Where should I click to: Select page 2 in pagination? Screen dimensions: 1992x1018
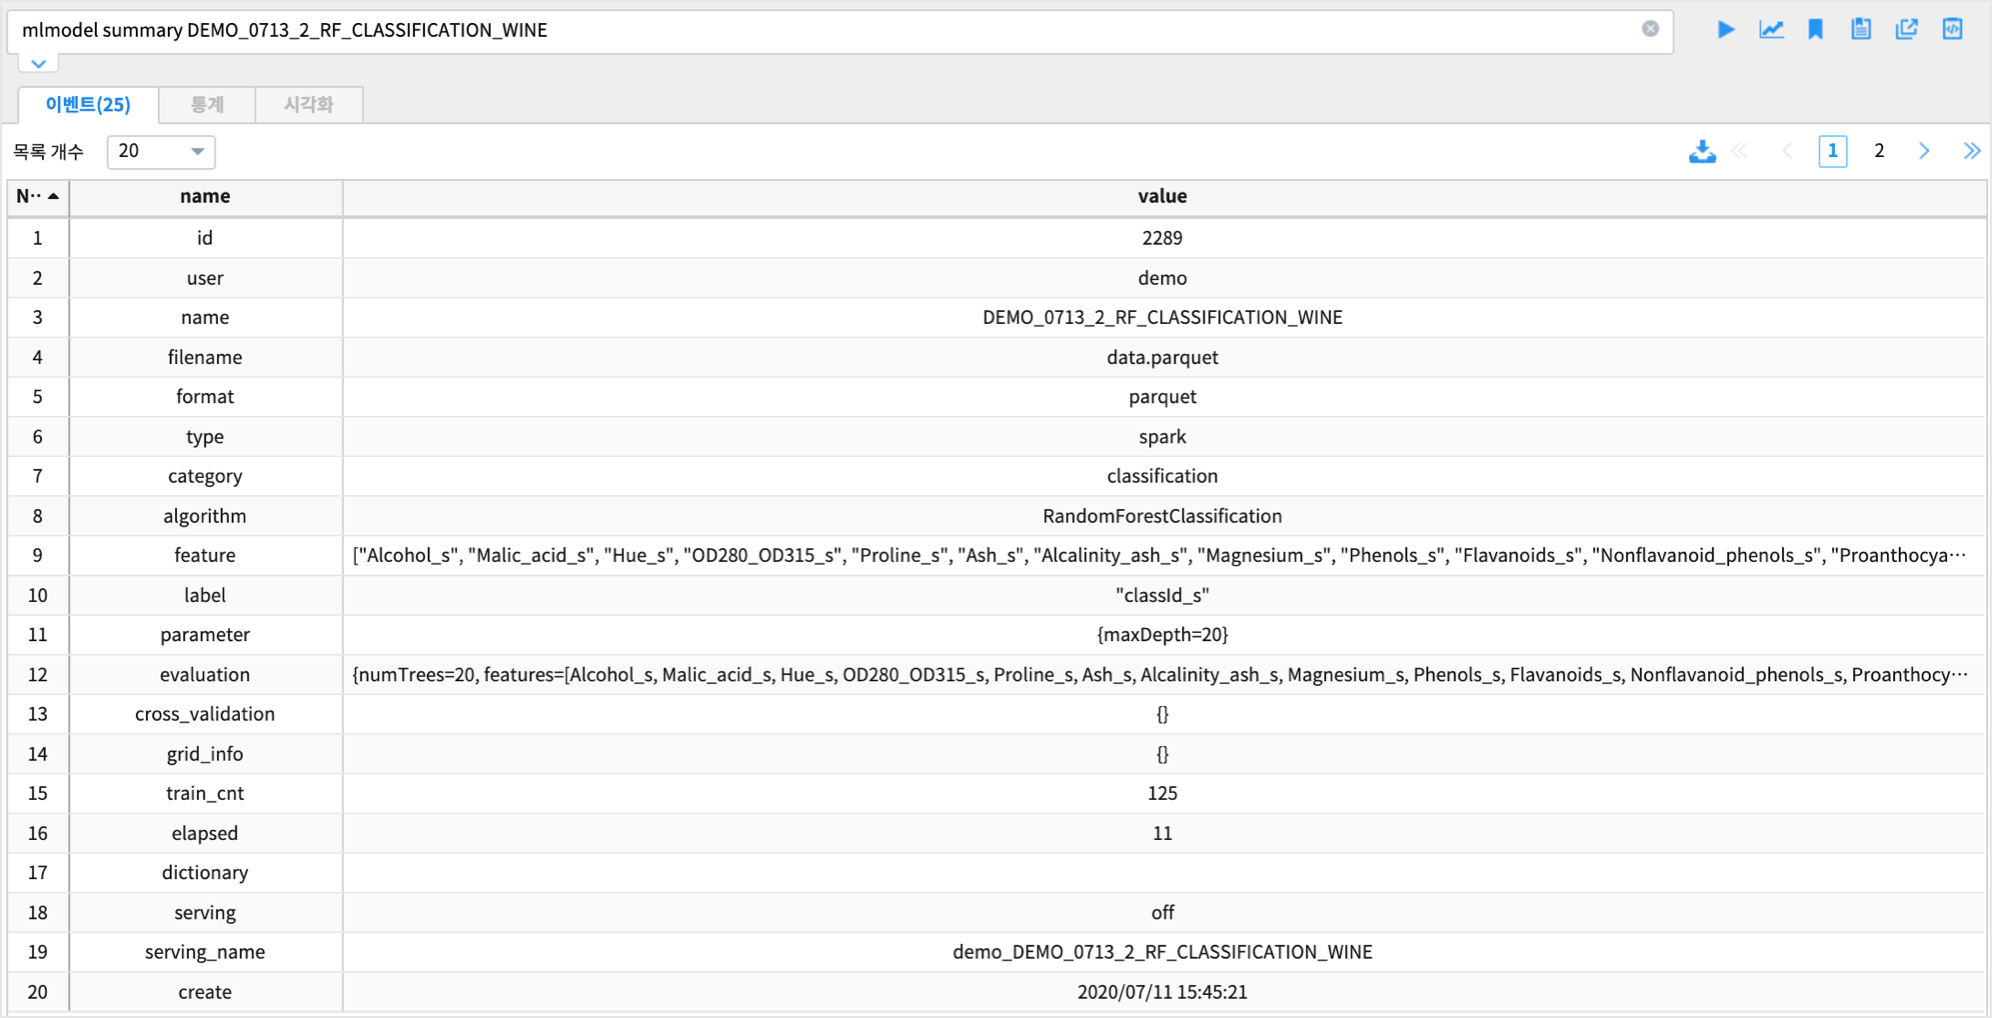point(1879,151)
